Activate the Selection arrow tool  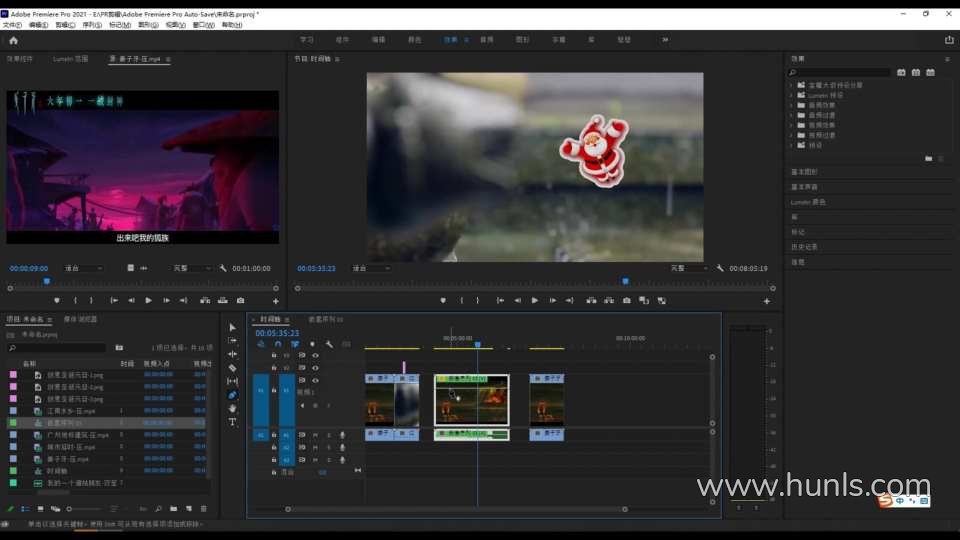pos(233,327)
